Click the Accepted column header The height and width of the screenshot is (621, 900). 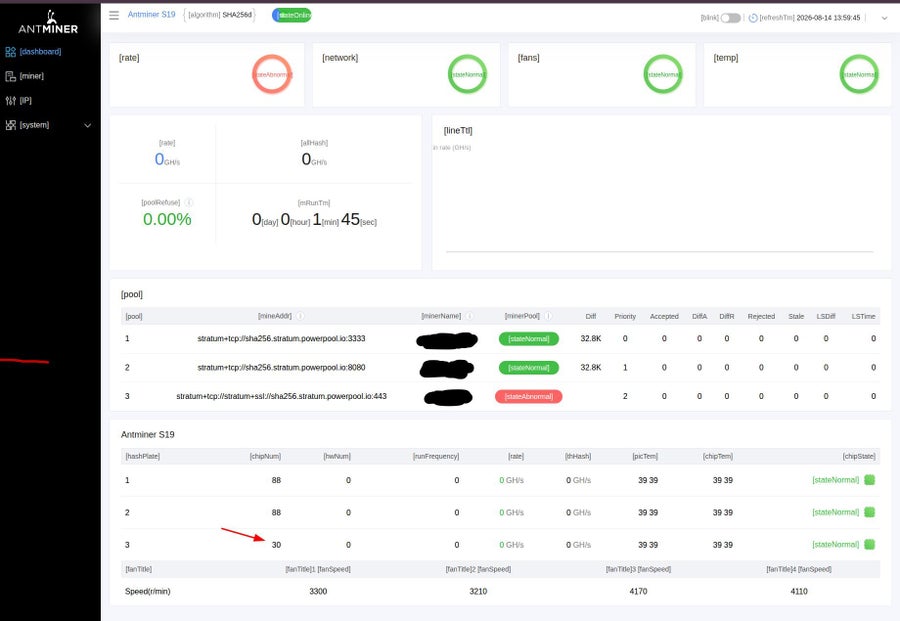(664, 316)
